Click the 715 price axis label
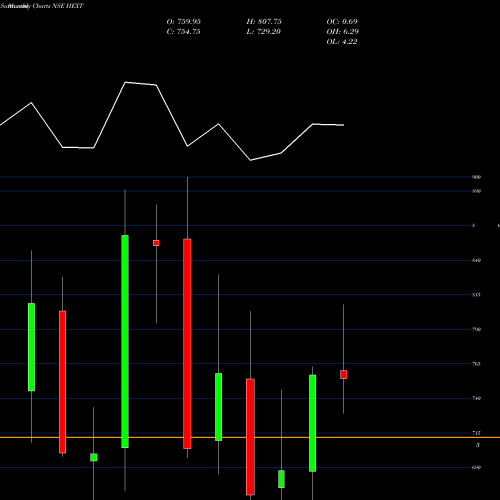 click(x=477, y=433)
